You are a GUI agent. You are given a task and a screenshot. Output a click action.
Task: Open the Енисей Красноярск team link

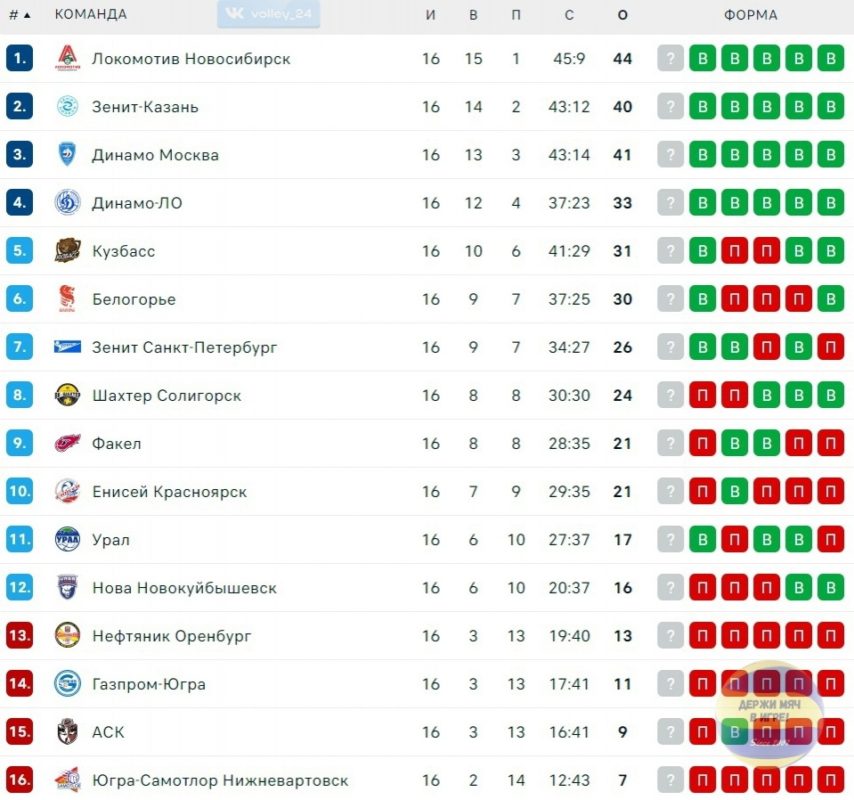point(169,491)
